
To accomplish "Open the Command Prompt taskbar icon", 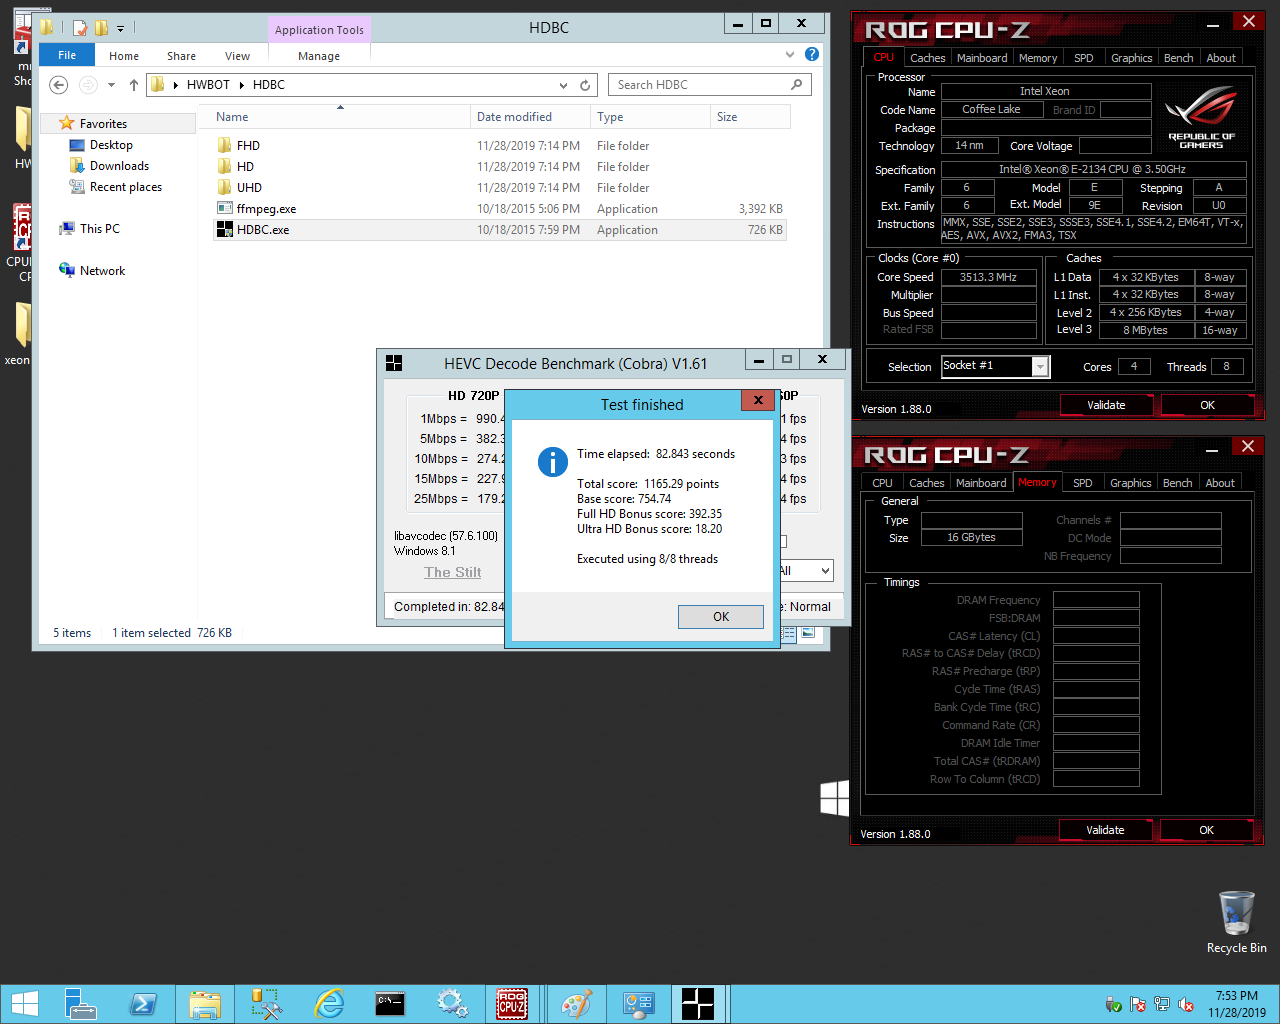I will 390,1004.
